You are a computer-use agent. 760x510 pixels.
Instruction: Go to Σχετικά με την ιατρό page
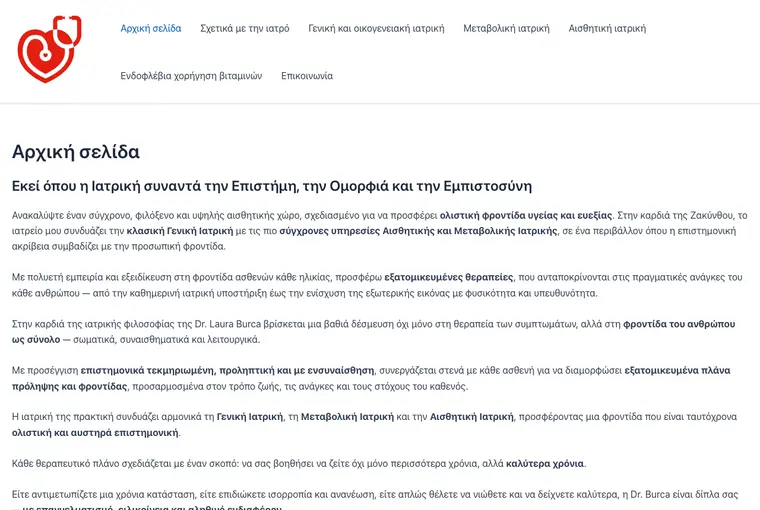point(245,29)
